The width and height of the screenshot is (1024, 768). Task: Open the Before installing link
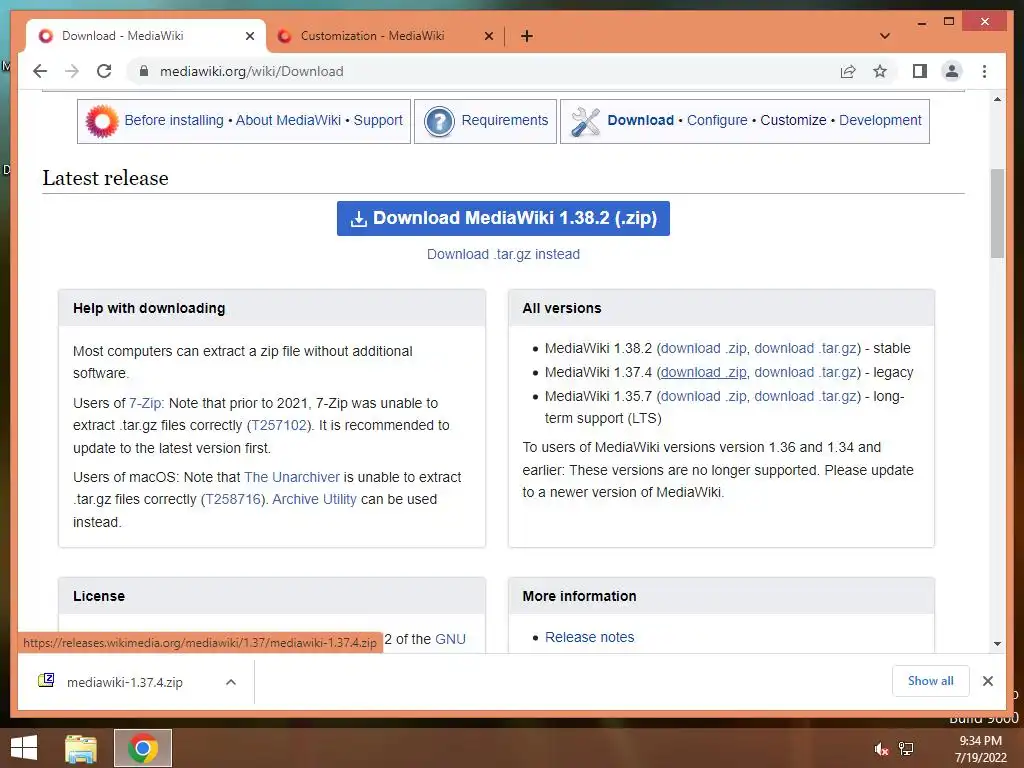[174, 120]
